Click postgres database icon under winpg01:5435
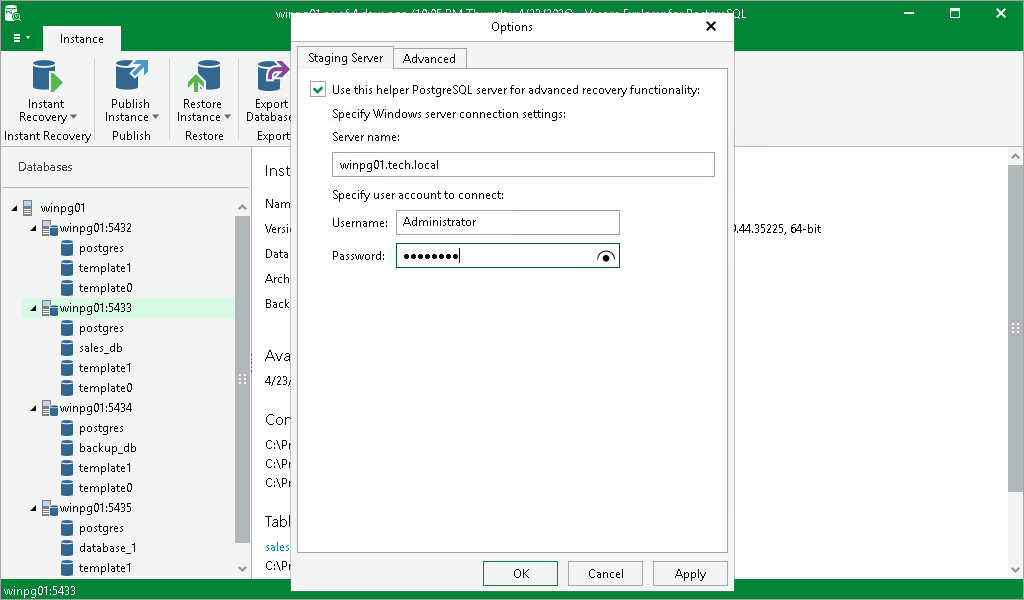The height and width of the screenshot is (600, 1024). (67, 528)
